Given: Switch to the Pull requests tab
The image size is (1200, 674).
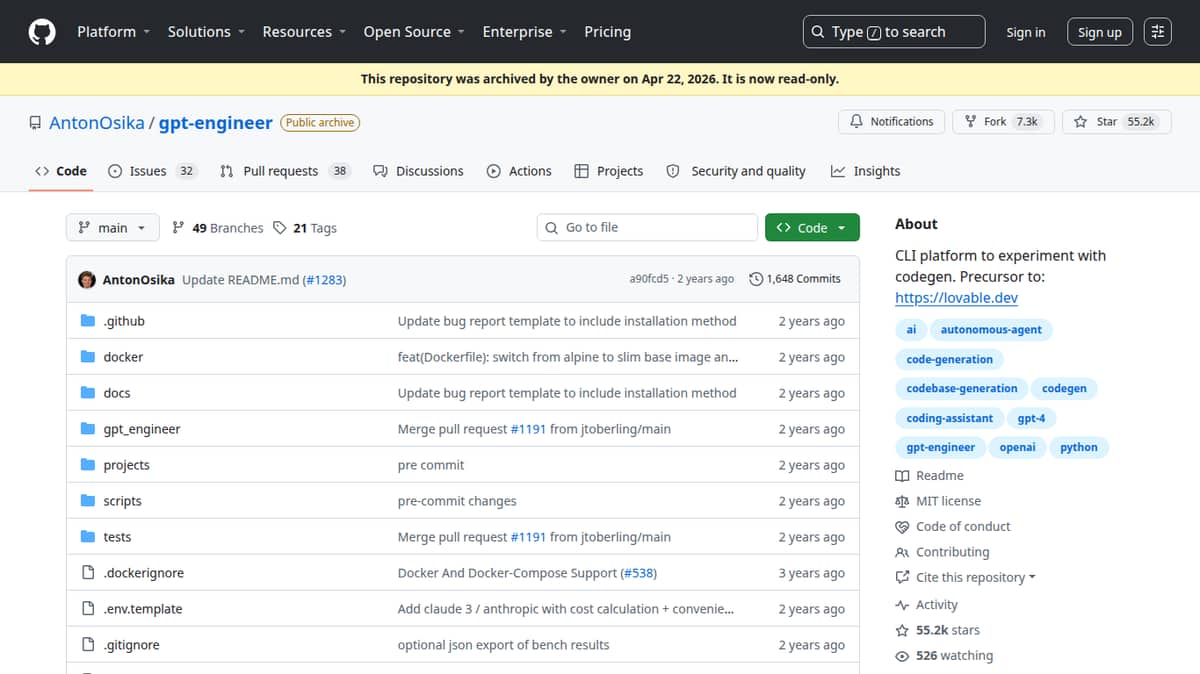Looking at the screenshot, I should coord(284,171).
